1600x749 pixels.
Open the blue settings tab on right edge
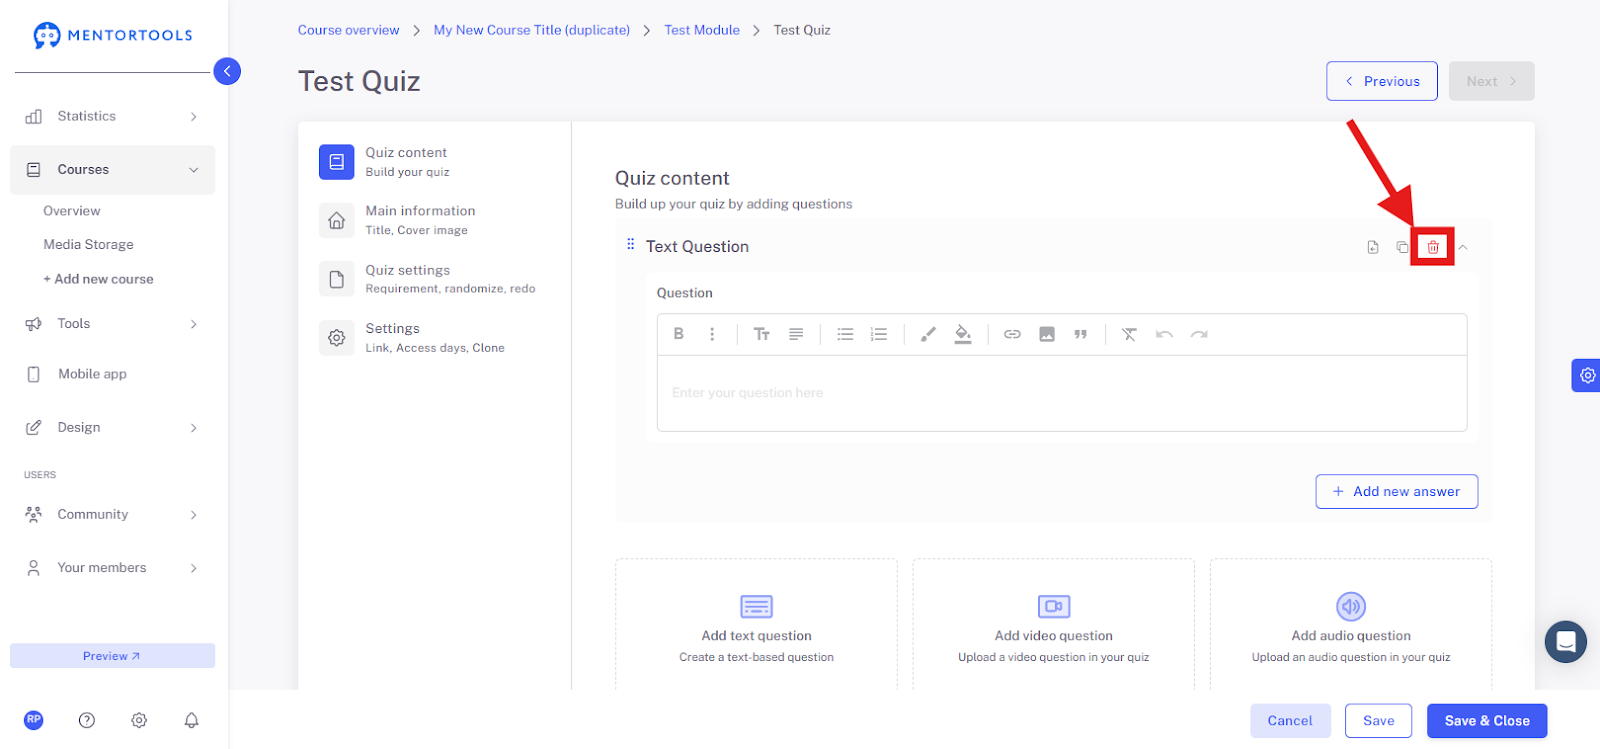pos(1587,375)
